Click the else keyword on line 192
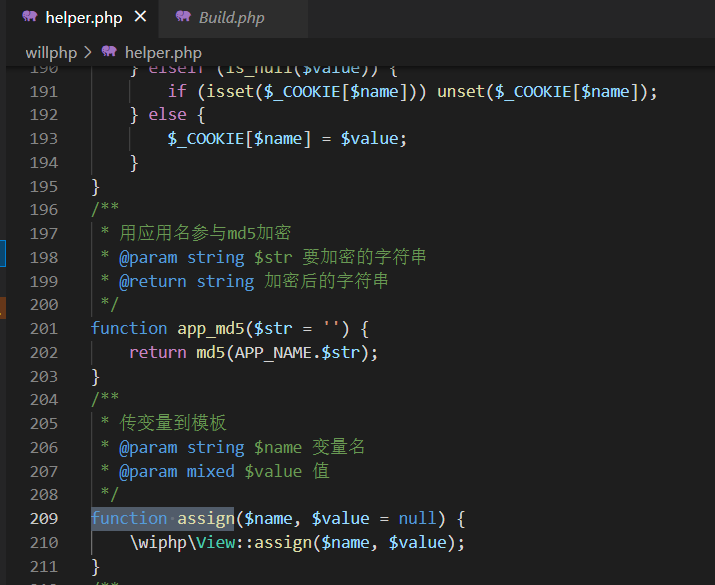Viewport: 715px width, 585px height. click(x=167, y=114)
